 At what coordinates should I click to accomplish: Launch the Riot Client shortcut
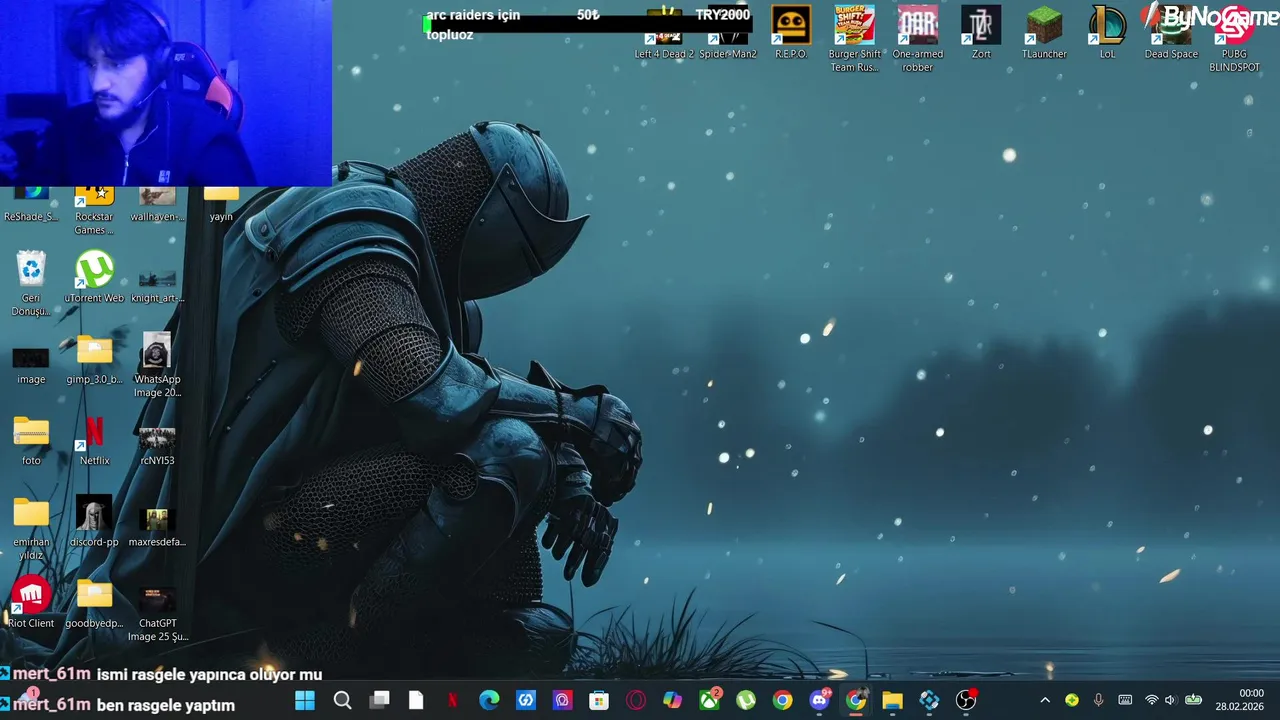pyautogui.click(x=31, y=603)
